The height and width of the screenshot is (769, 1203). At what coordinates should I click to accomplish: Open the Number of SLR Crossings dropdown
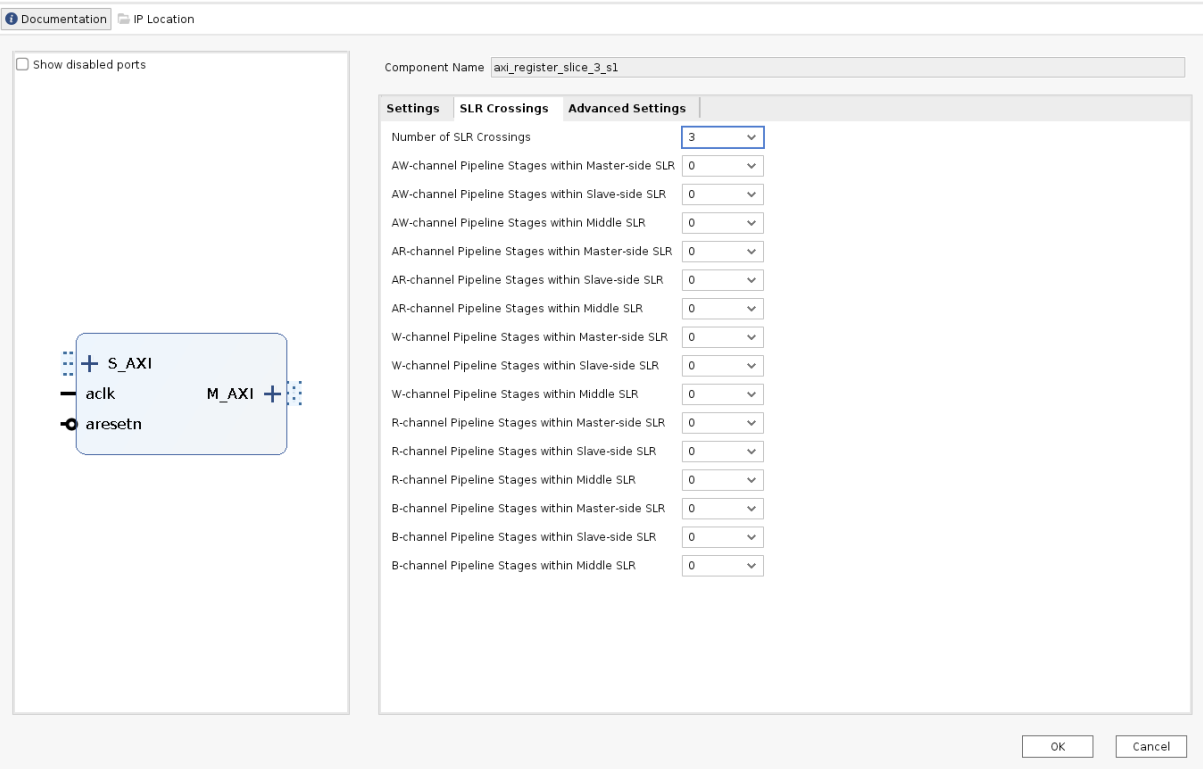coord(722,137)
